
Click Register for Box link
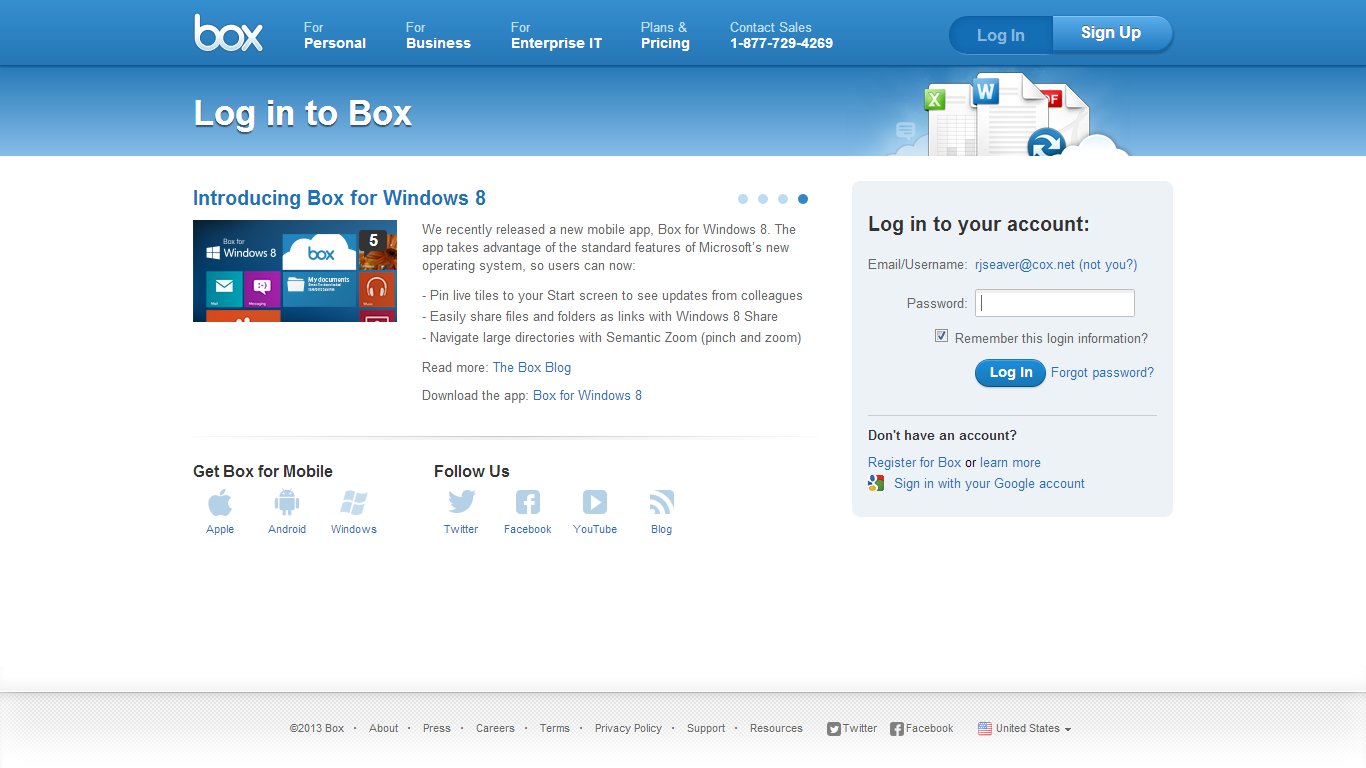click(914, 462)
